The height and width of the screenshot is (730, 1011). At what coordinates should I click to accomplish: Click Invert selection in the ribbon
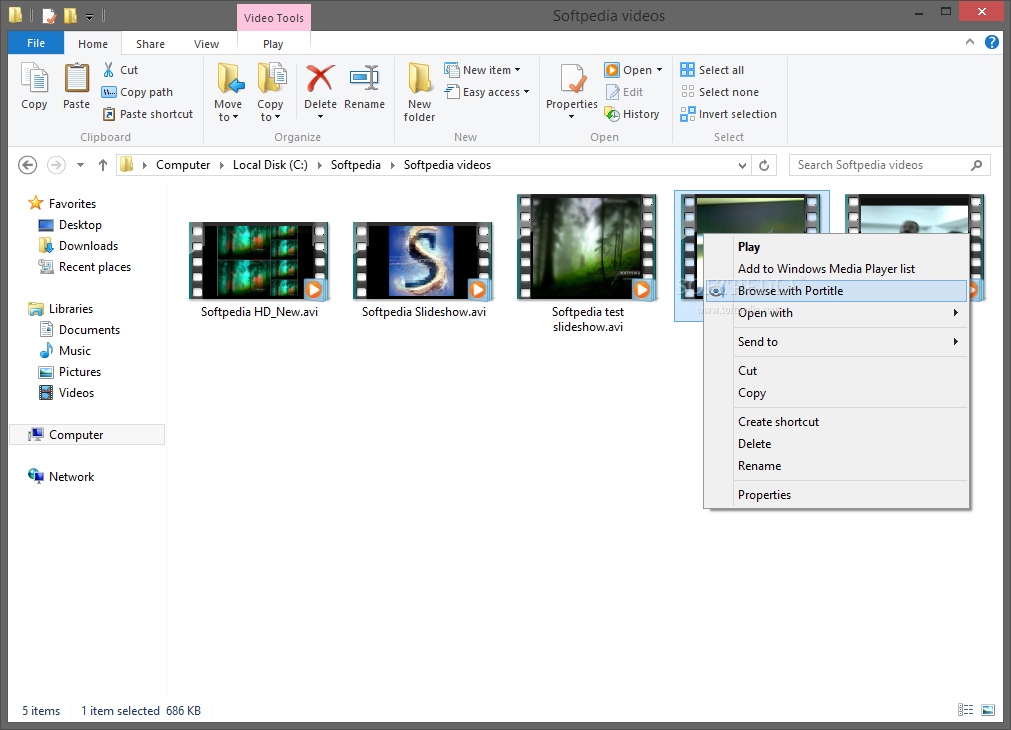[729, 114]
